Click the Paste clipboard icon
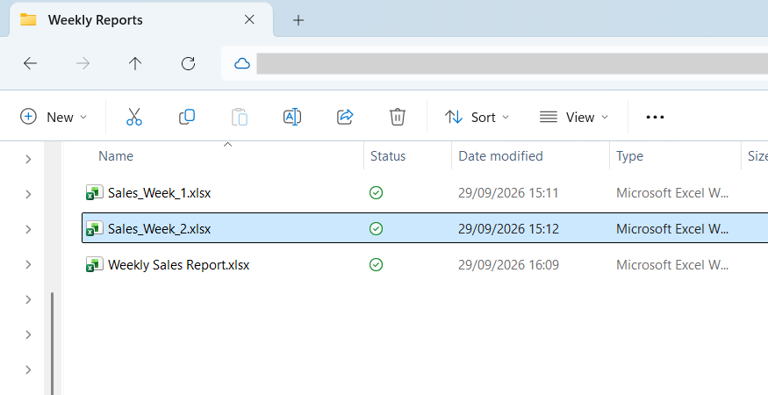The width and height of the screenshot is (768, 395). [240, 117]
